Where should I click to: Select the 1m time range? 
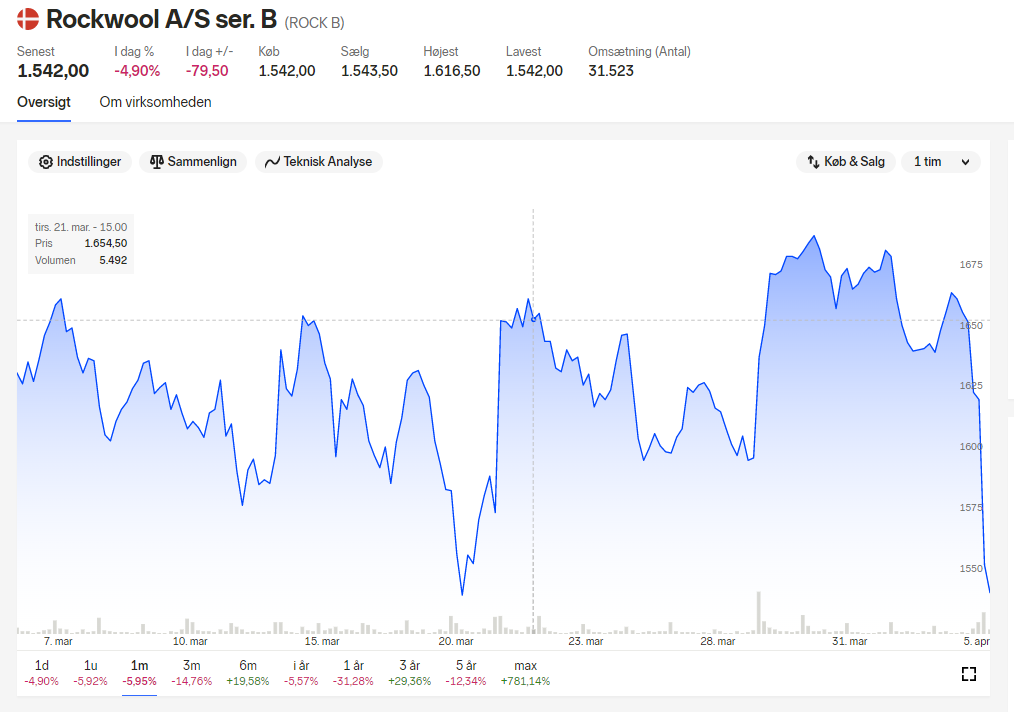[140, 673]
